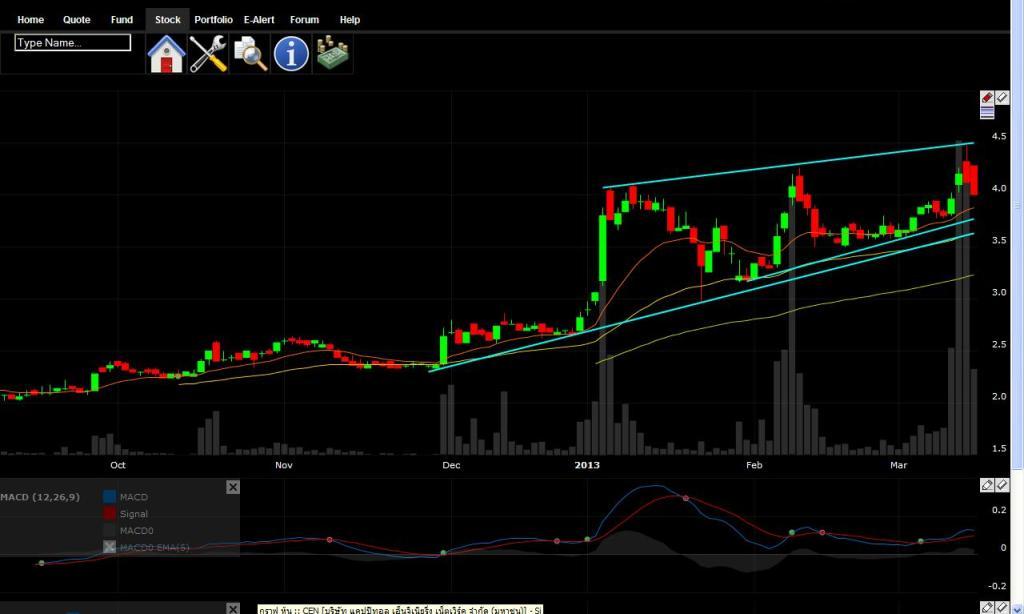Toggle the blue MACD line swatch
The width and height of the screenshot is (1024, 614).
tap(110, 497)
